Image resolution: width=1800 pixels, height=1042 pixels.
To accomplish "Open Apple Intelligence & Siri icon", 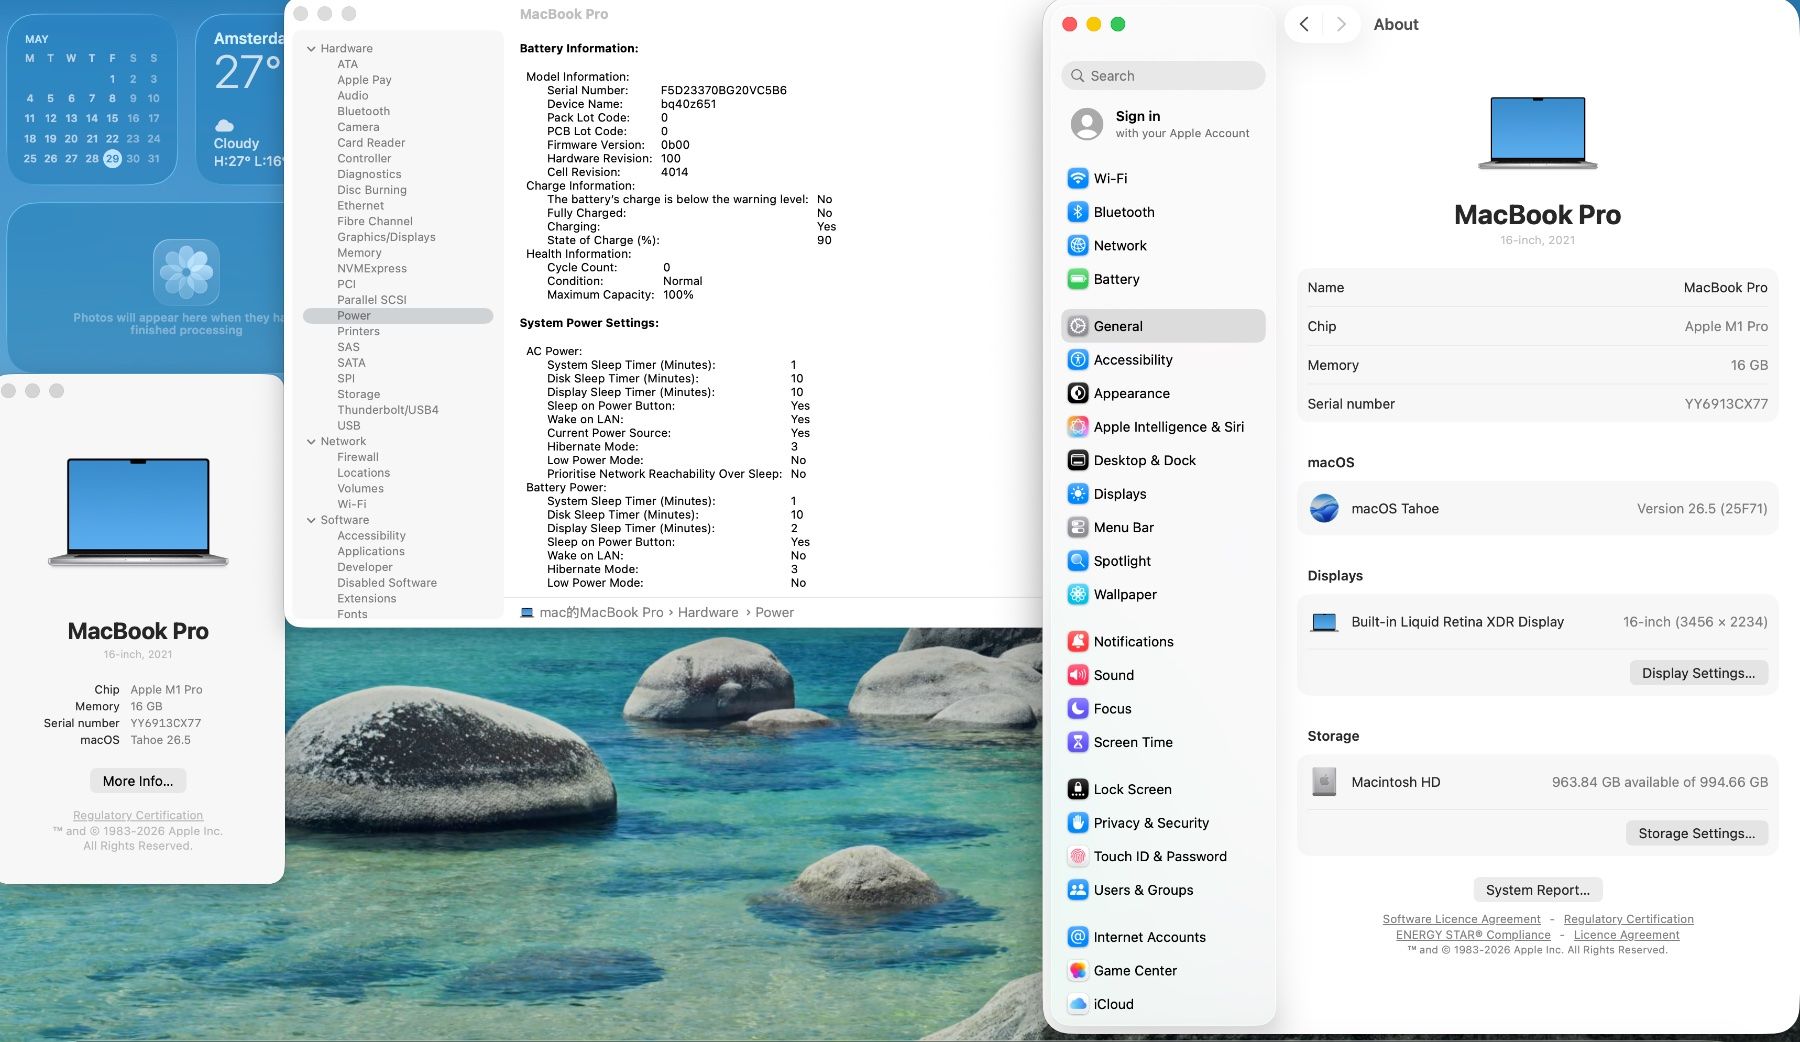I will 1078,427.
